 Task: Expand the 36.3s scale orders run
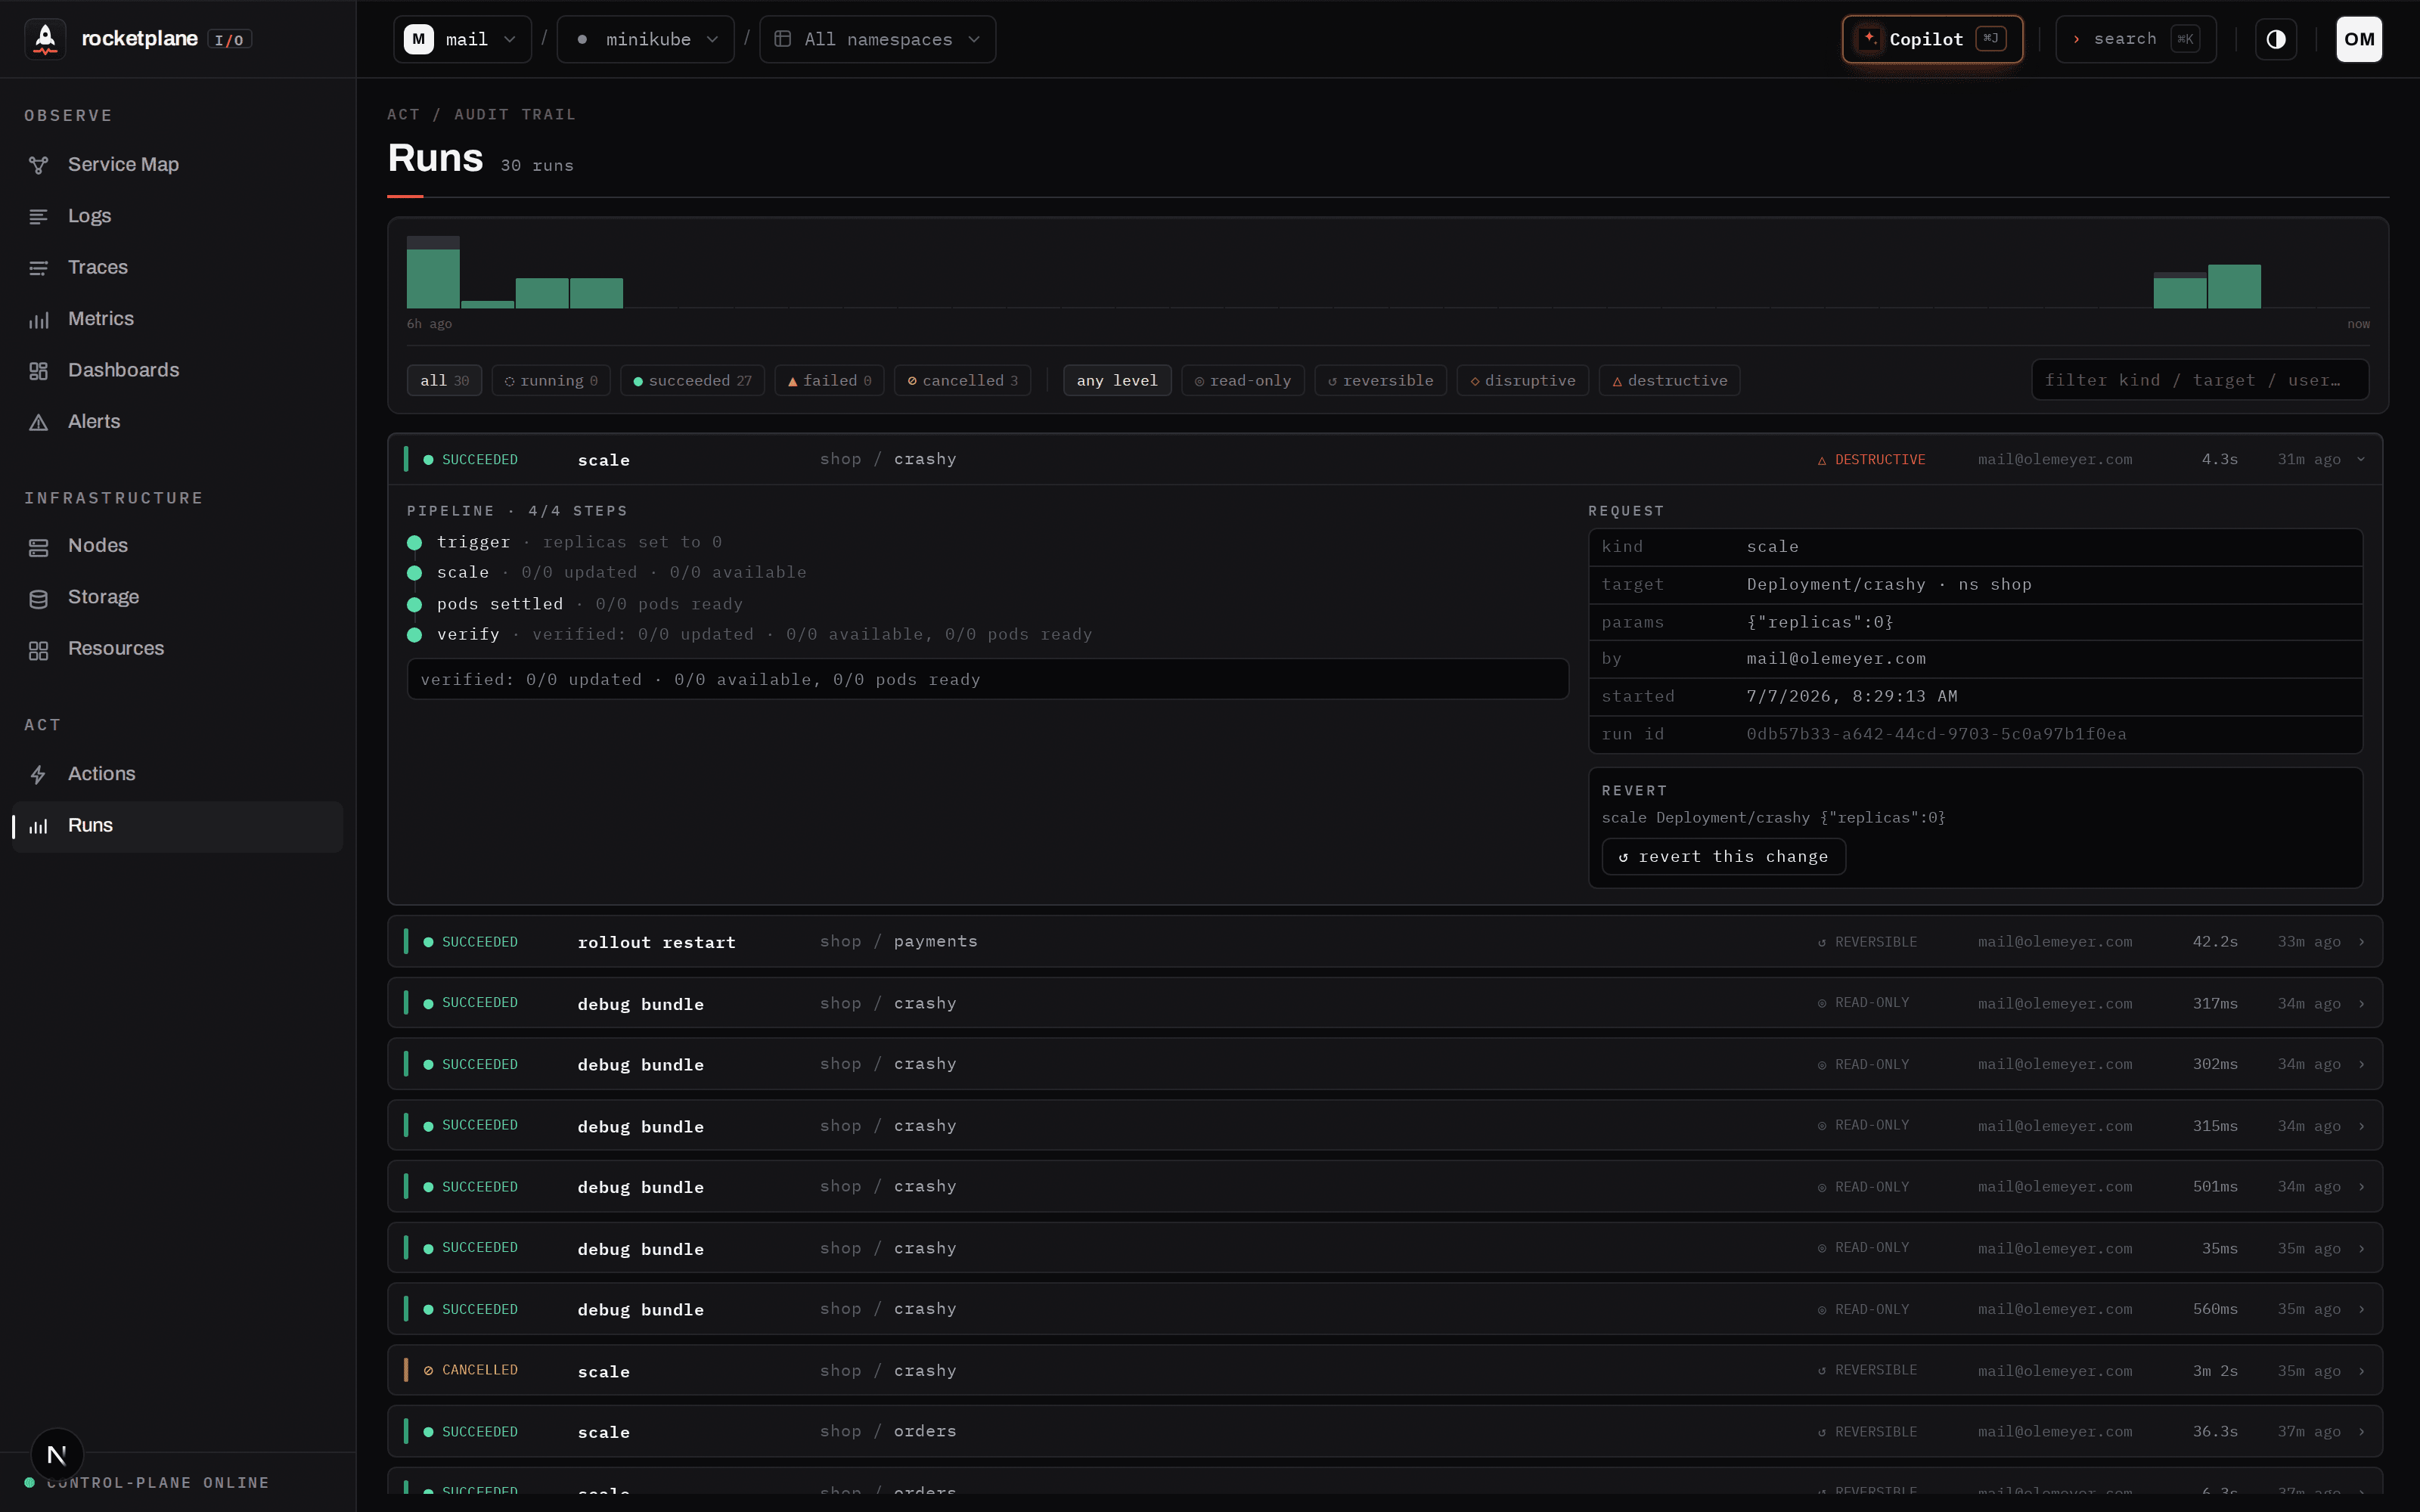[x=1384, y=1432]
